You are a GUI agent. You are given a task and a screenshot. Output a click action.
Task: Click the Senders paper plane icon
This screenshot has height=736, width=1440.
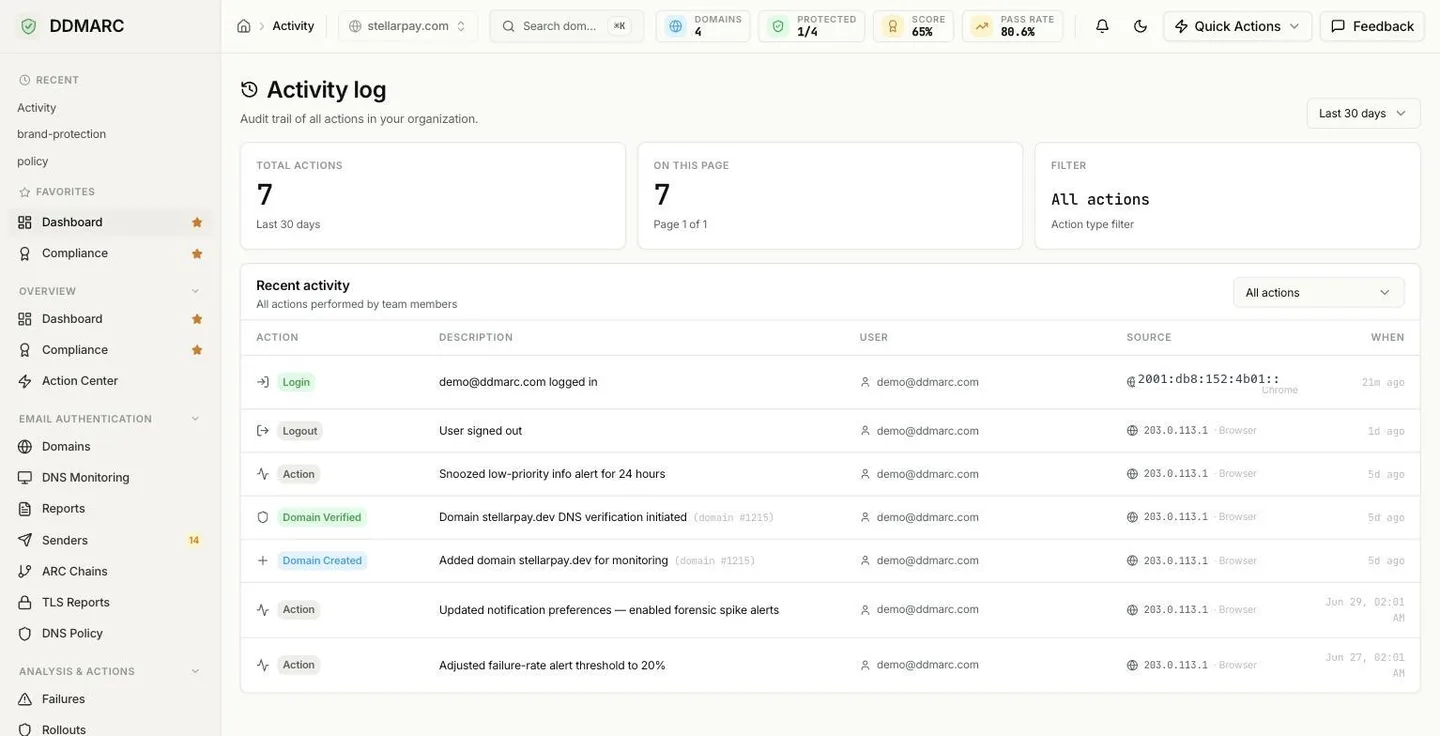pyautogui.click(x=25, y=540)
